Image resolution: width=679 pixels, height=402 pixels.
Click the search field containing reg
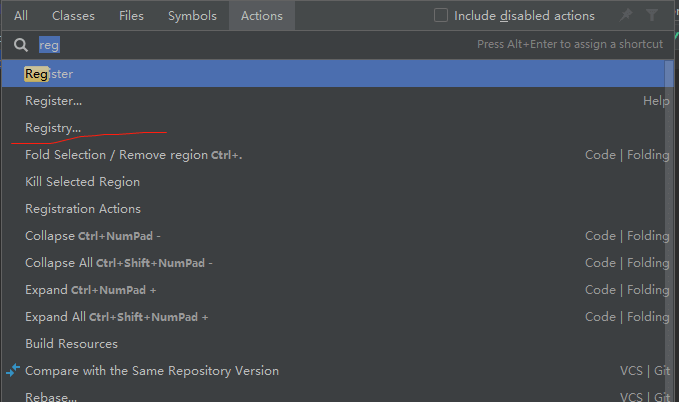click(x=250, y=45)
